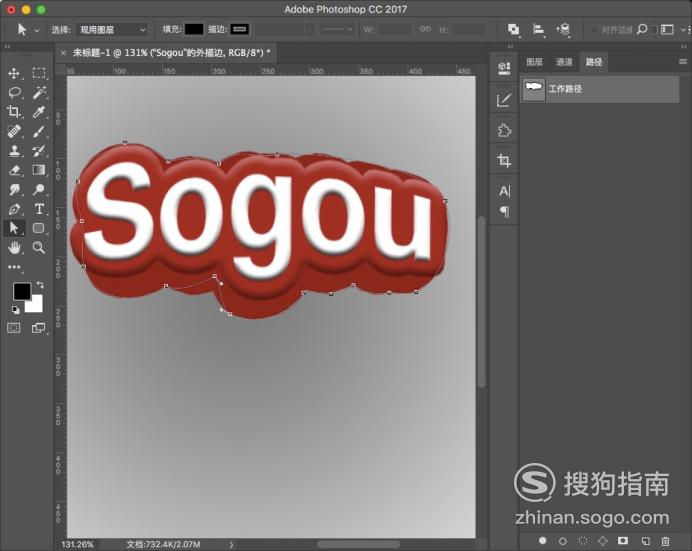
Task: Select the Hand tool
Action: tap(14, 247)
